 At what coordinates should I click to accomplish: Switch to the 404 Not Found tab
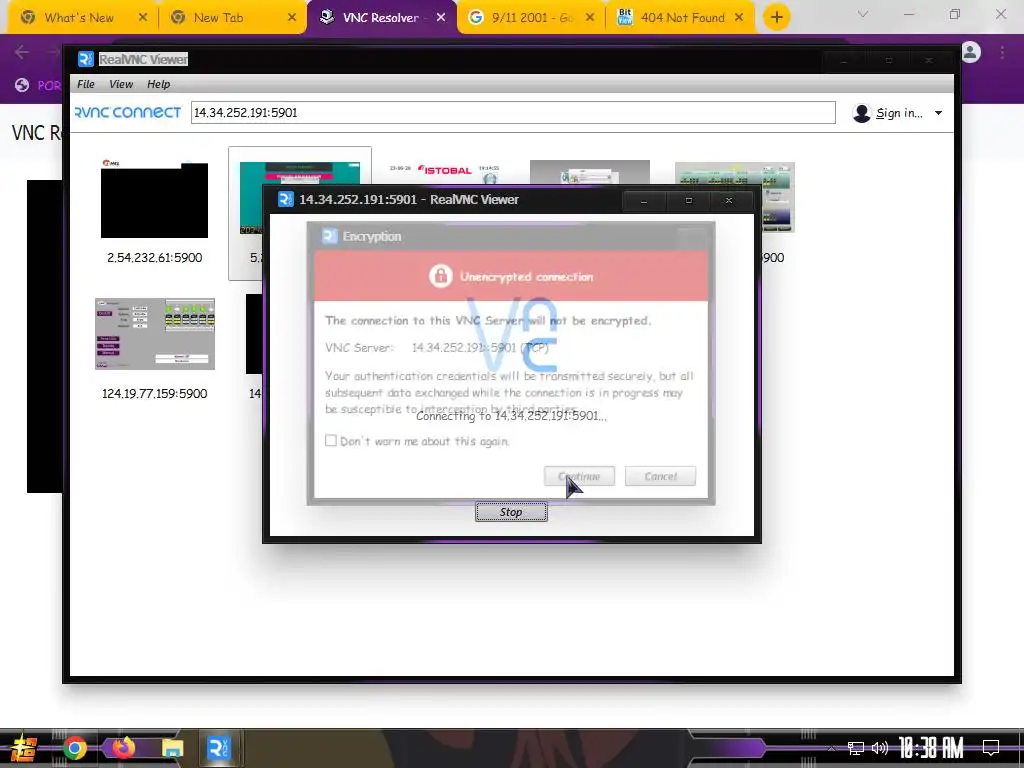click(682, 18)
